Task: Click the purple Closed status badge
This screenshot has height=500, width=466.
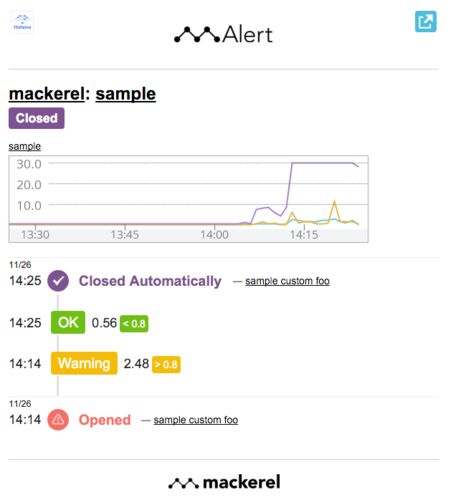Action: (x=36, y=118)
